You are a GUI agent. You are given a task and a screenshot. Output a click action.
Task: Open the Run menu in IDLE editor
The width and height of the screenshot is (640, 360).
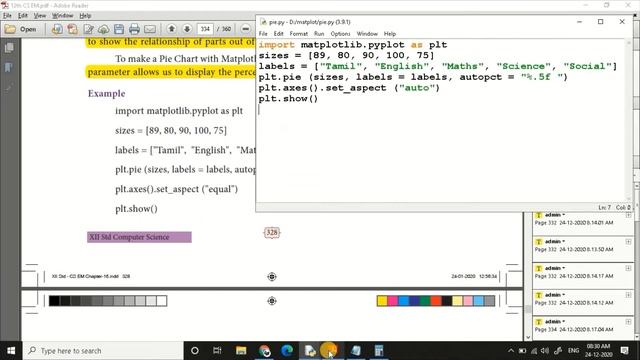[319, 33]
